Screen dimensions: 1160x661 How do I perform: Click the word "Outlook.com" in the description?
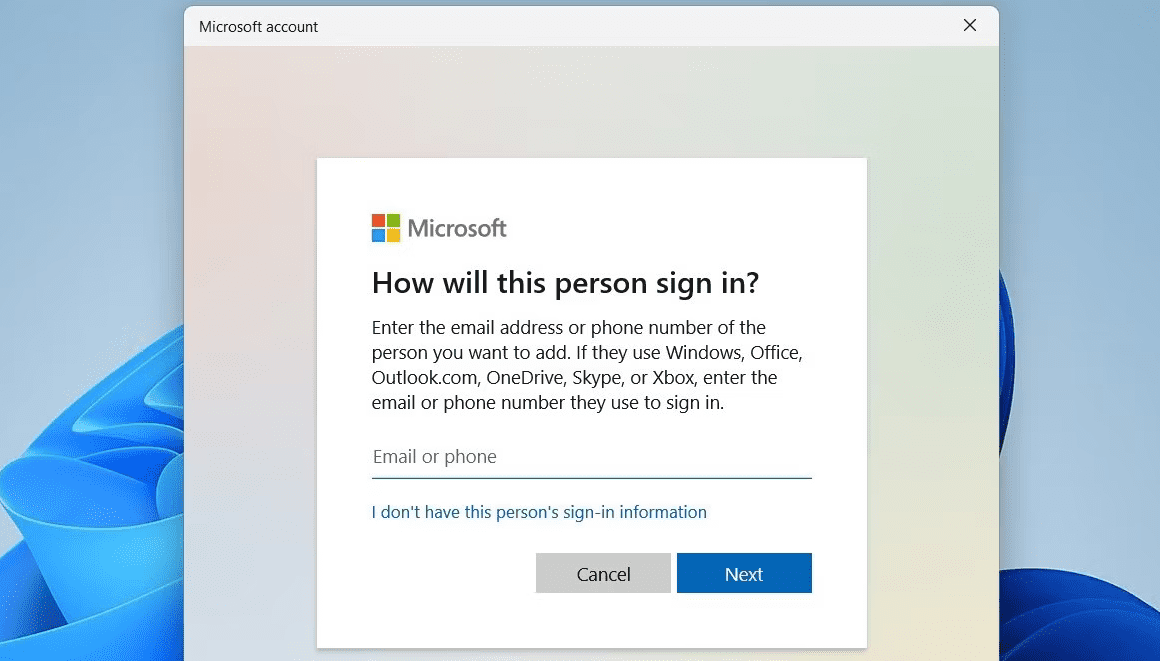pos(425,378)
